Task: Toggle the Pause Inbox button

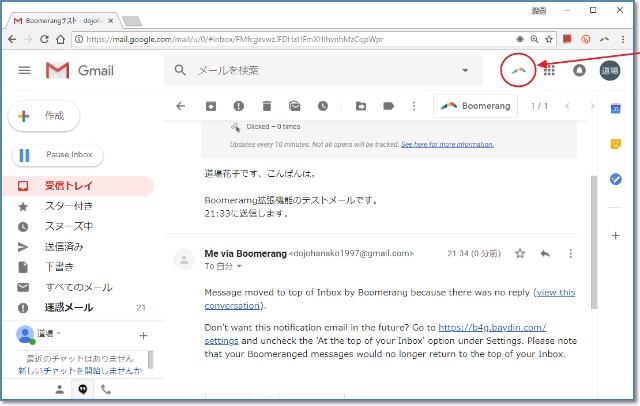Action: 58,155
